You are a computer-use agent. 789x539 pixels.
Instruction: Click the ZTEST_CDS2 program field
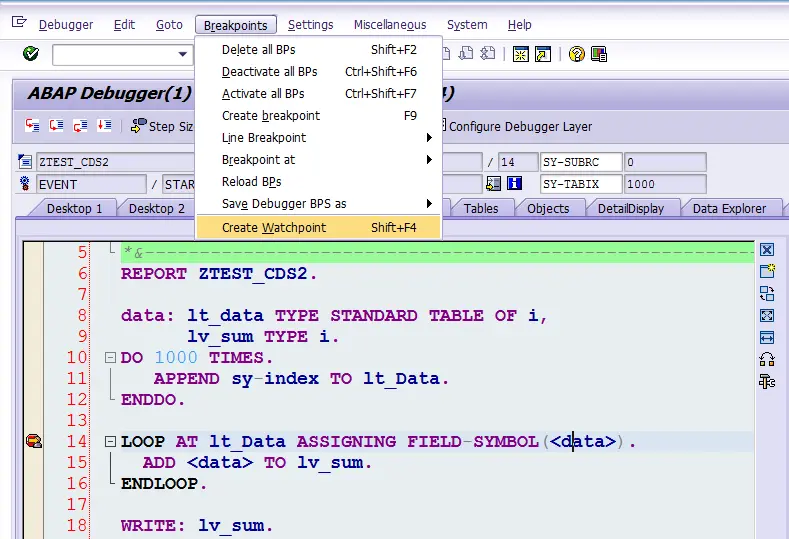[x=115, y=162]
